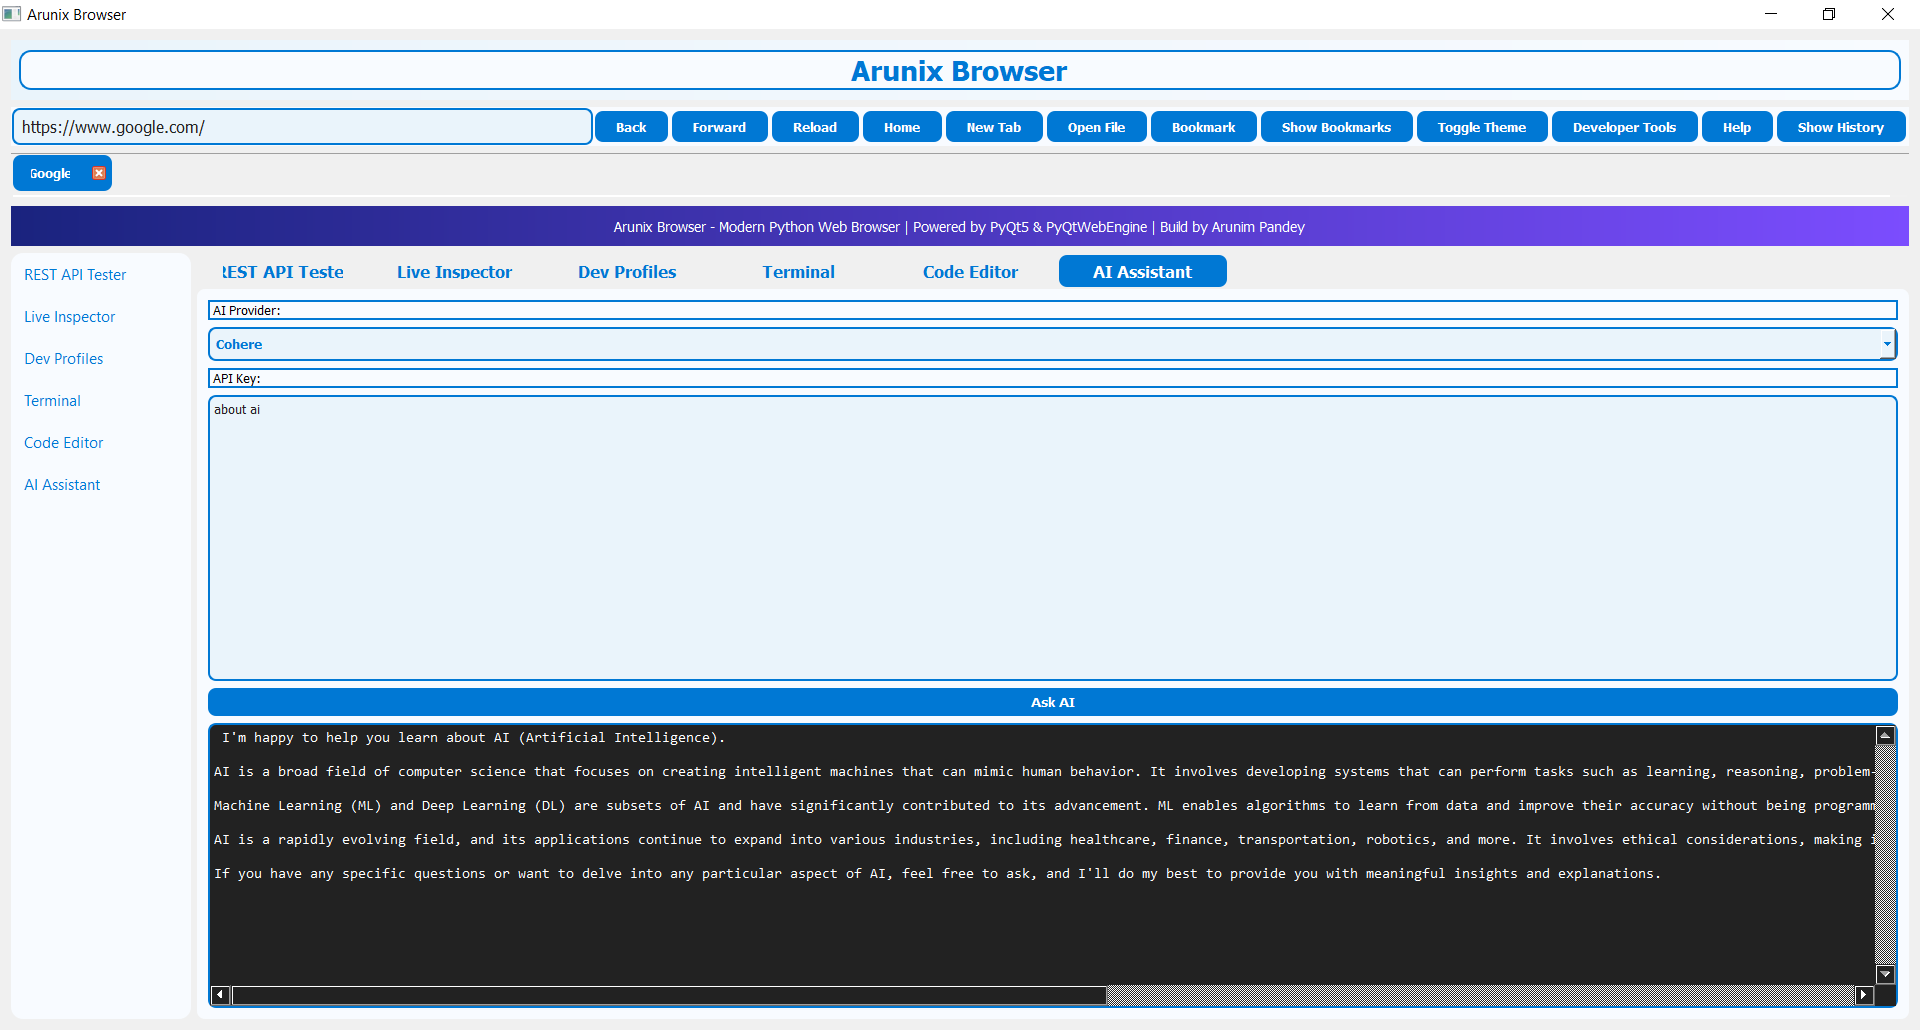Close the Google tab
This screenshot has height=1030, width=1920.
coord(98,172)
